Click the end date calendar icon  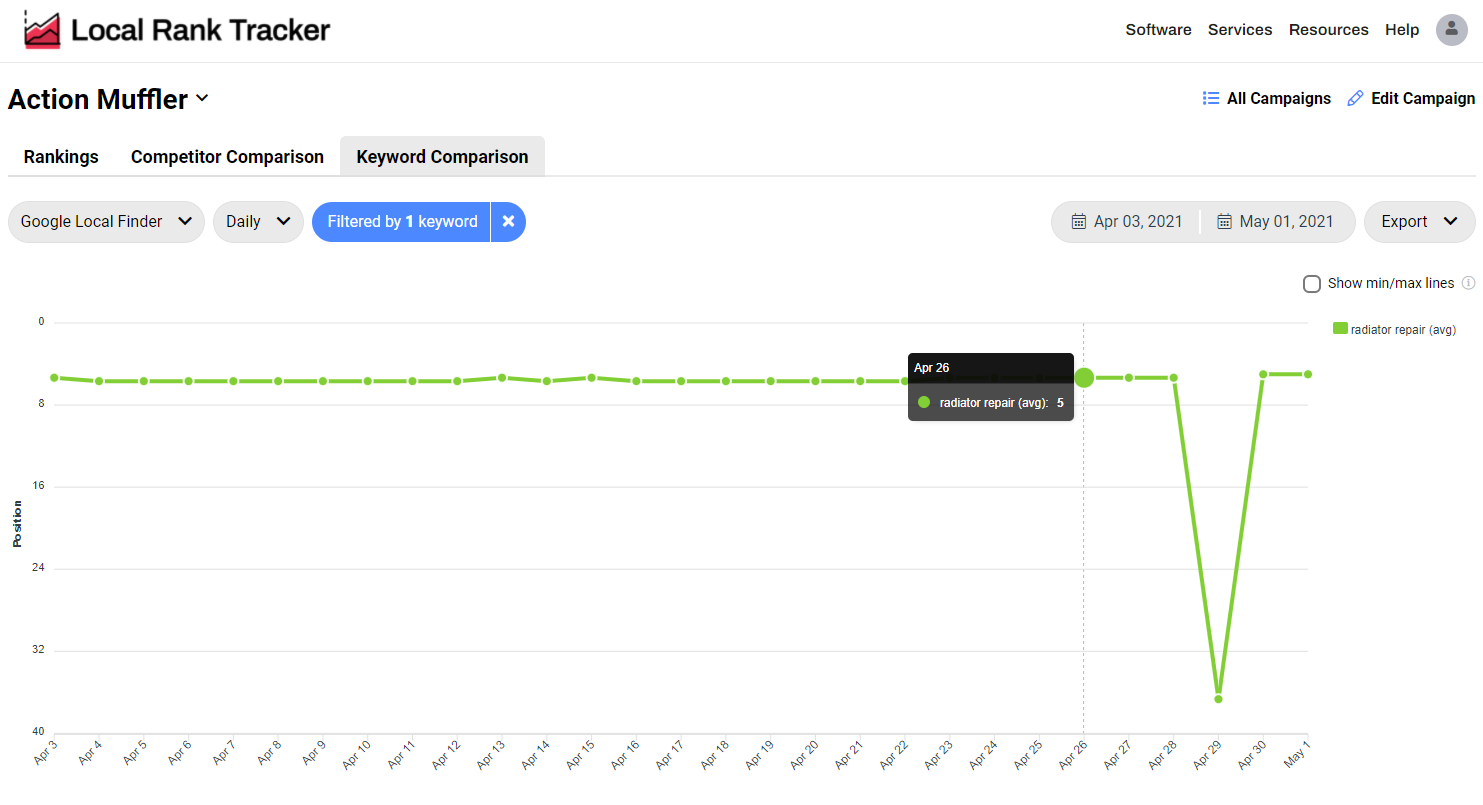point(1224,222)
